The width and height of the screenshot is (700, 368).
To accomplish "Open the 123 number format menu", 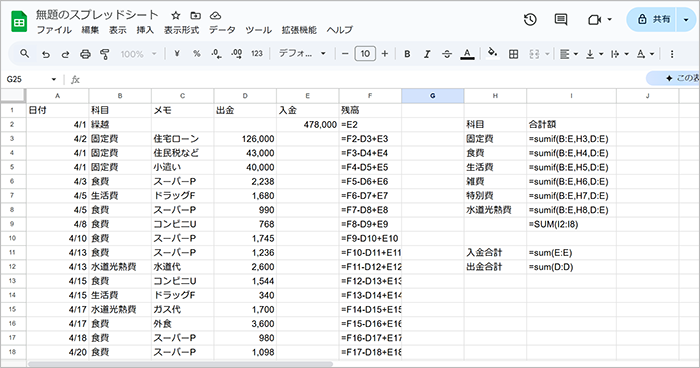I will (x=257, y=54).
